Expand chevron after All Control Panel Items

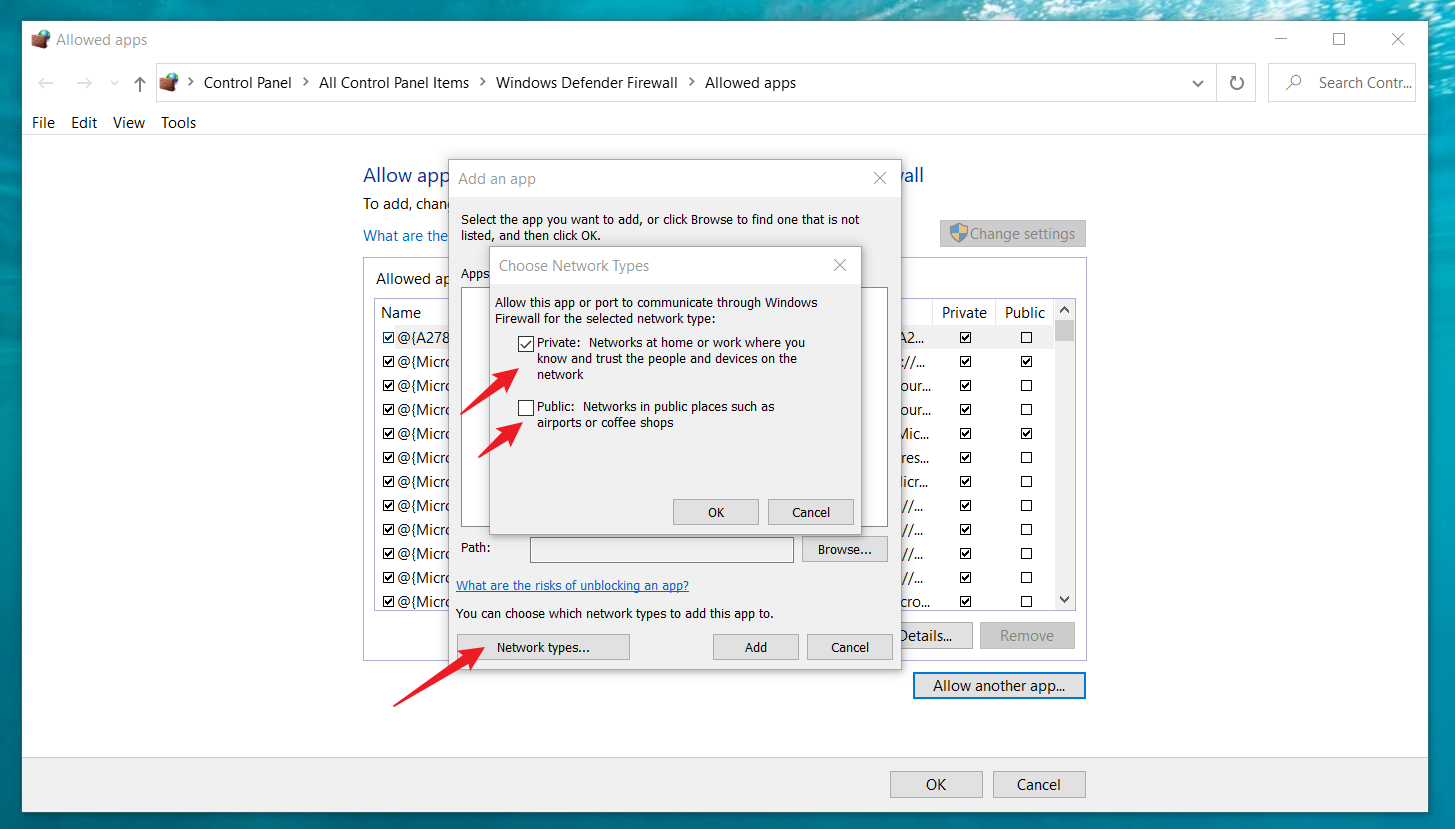[x=483, y=83]
